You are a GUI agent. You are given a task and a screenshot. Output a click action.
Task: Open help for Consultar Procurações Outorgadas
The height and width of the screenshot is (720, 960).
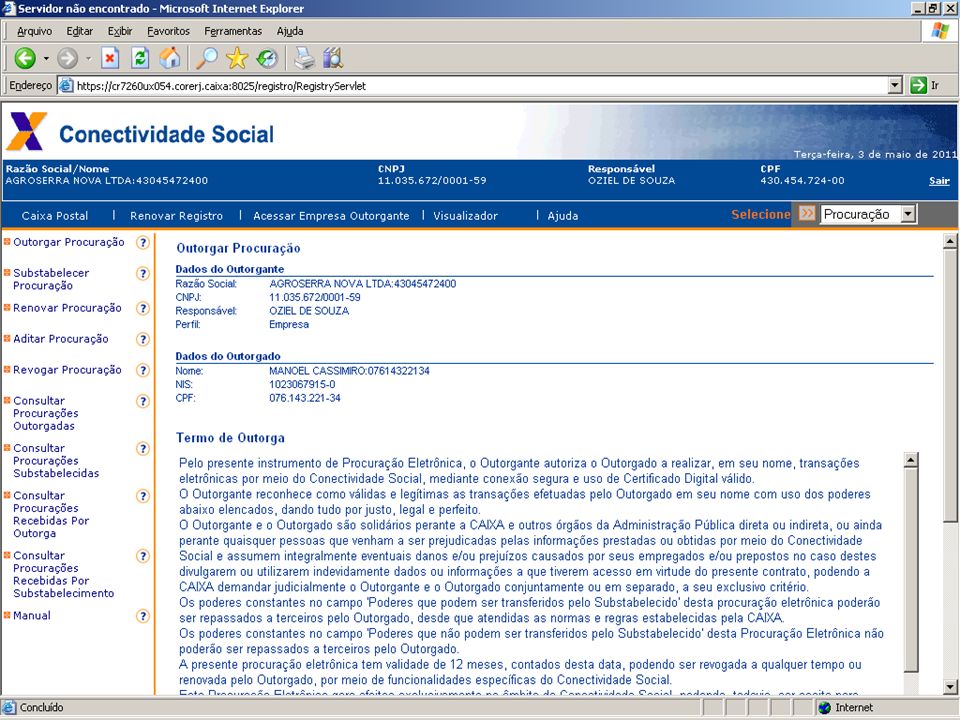click(x=143, y=401)
